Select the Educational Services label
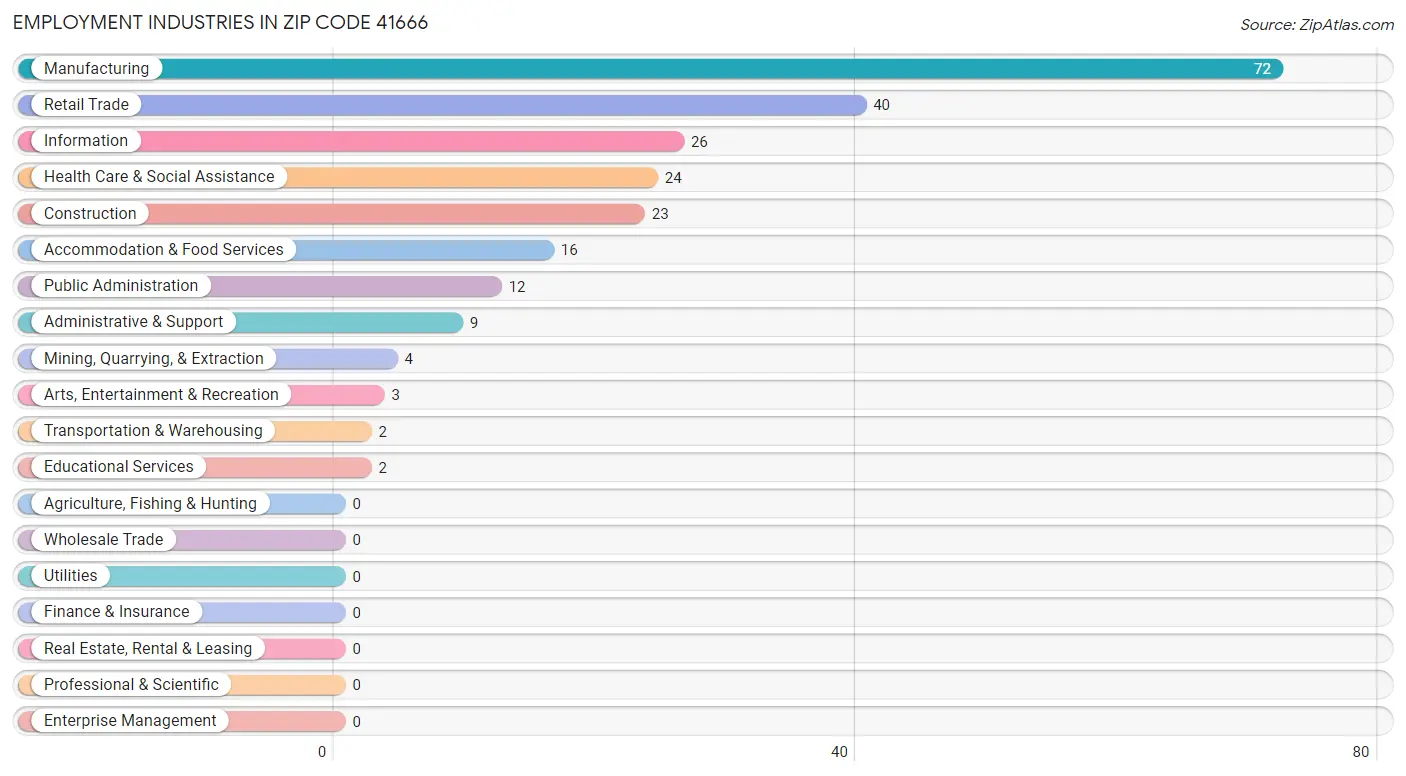This screenshot has width=1406, height=776. (119, 466)
